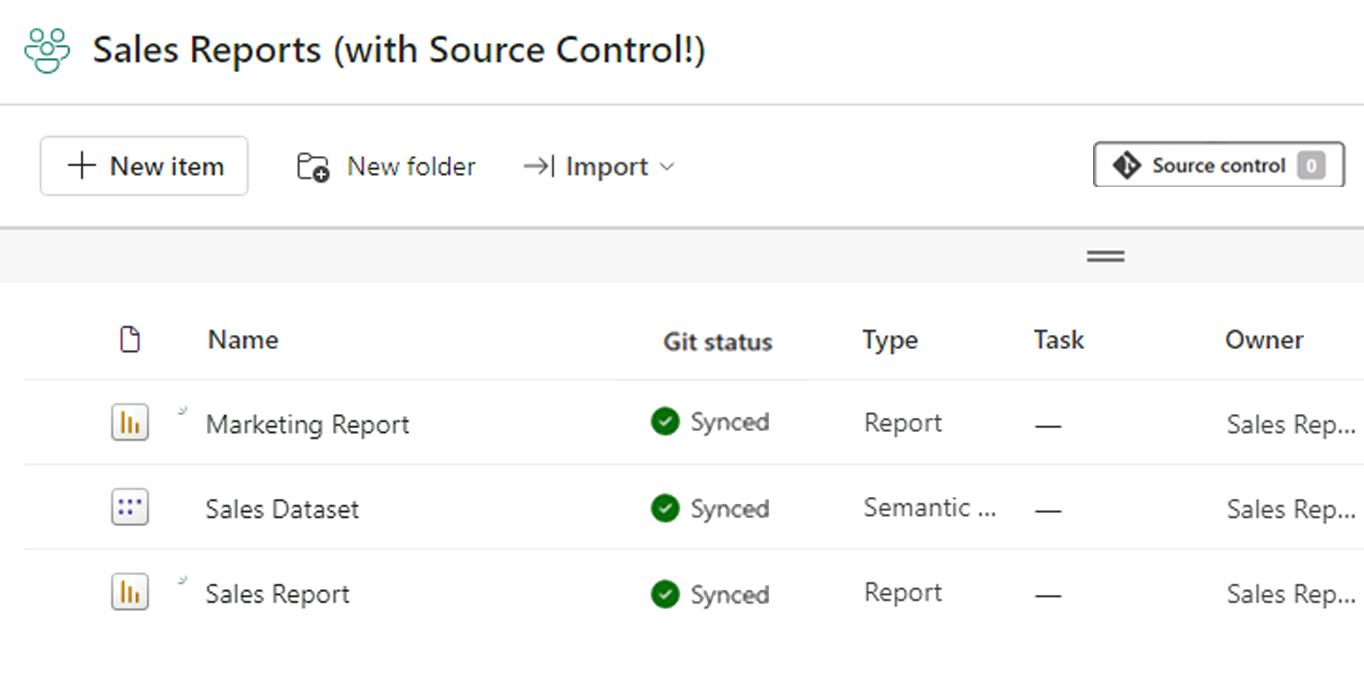
Task: Click the Source control changes count badge
Action: point(1311,166)
